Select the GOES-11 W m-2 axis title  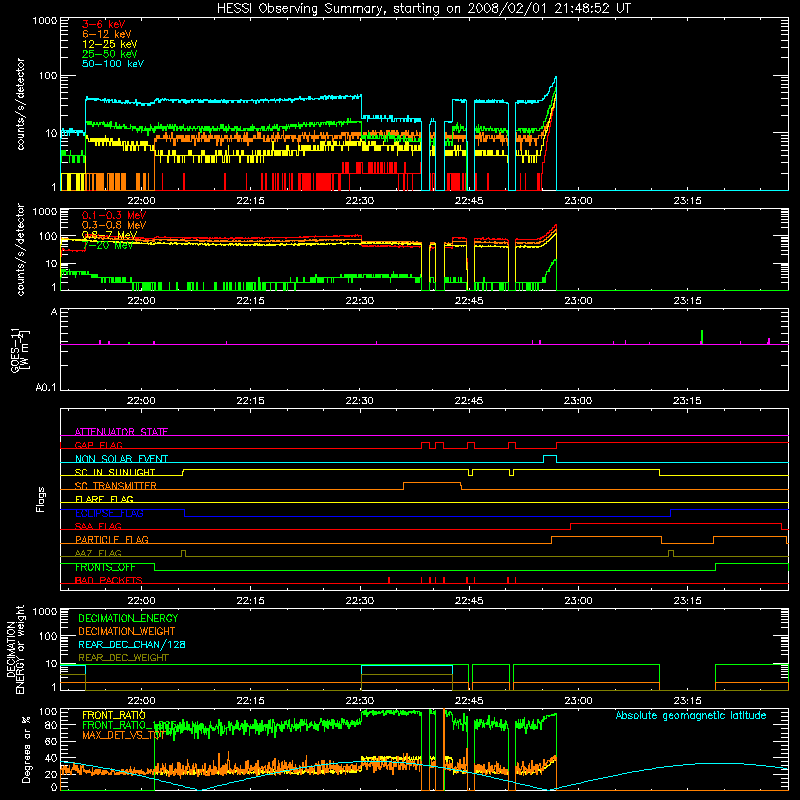[x=19, y=351]
